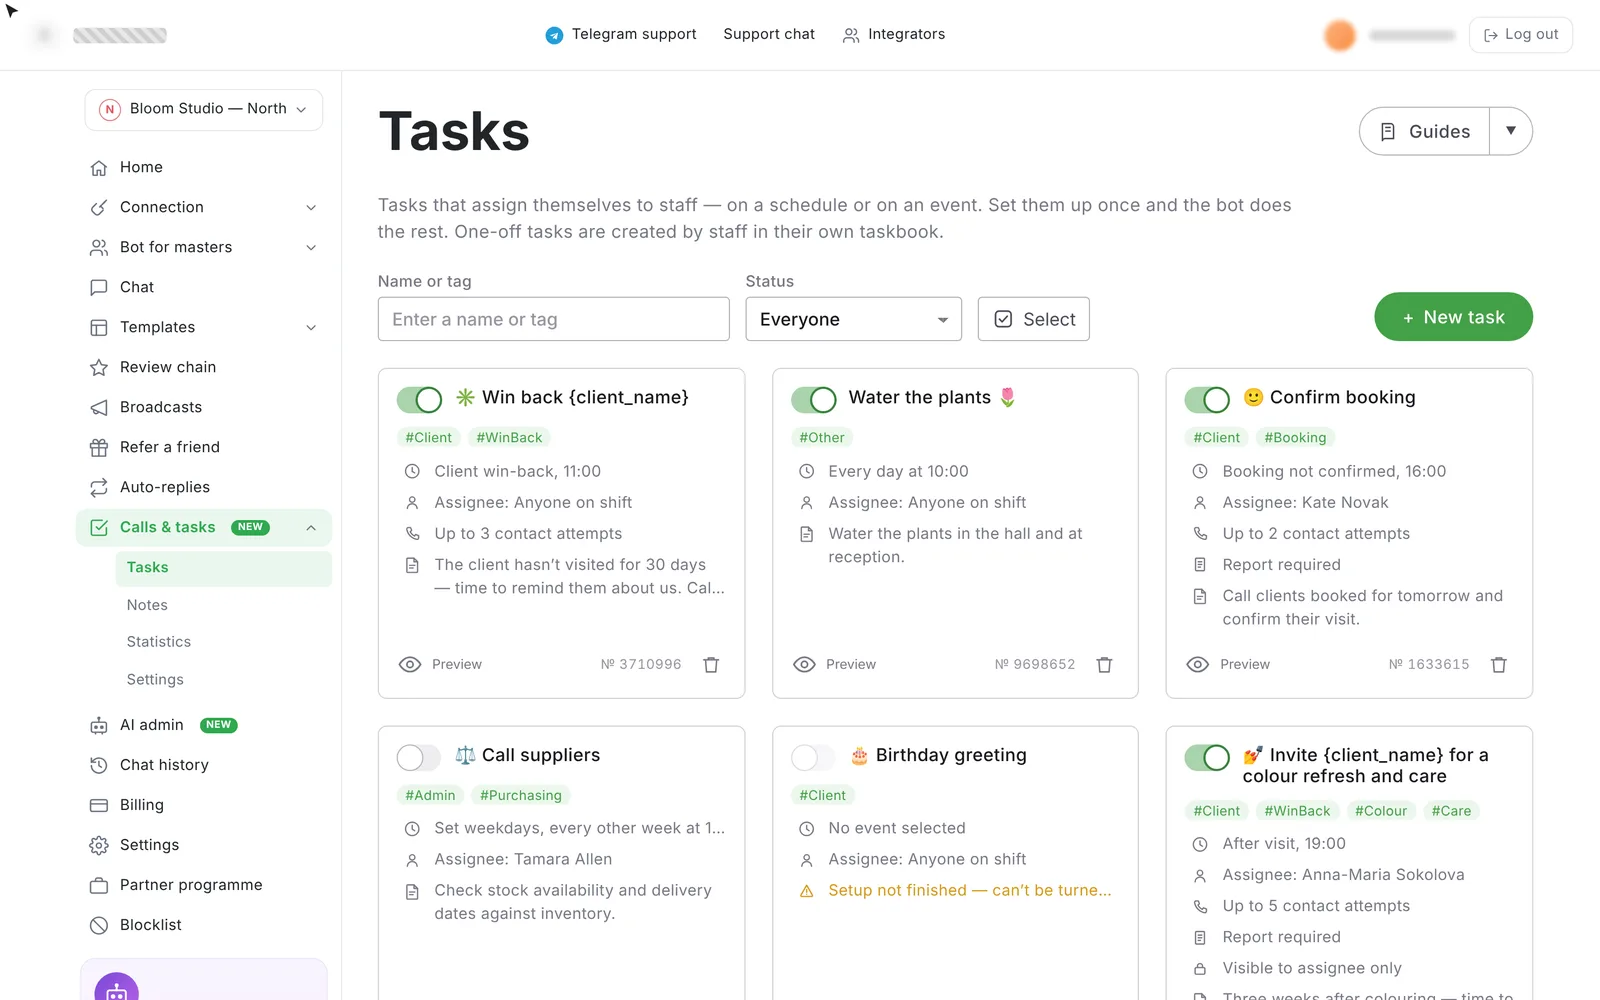Open Bloom Studio — North location dropdown
Viewport: 1600px width, 1000px height.
[x=204, y=109]
